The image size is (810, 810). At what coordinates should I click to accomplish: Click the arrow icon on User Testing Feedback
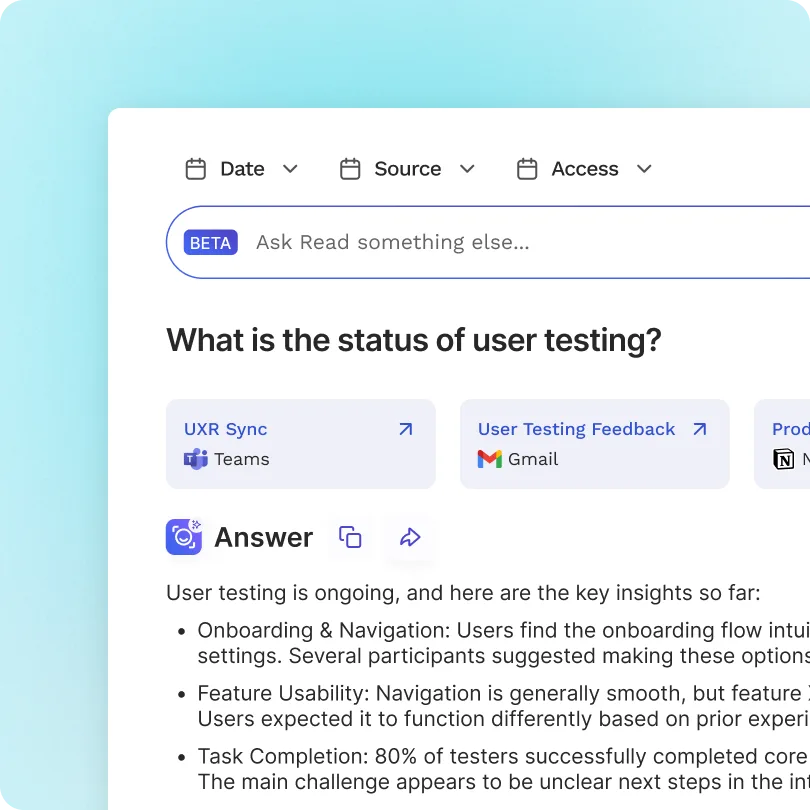pos(700,429)
